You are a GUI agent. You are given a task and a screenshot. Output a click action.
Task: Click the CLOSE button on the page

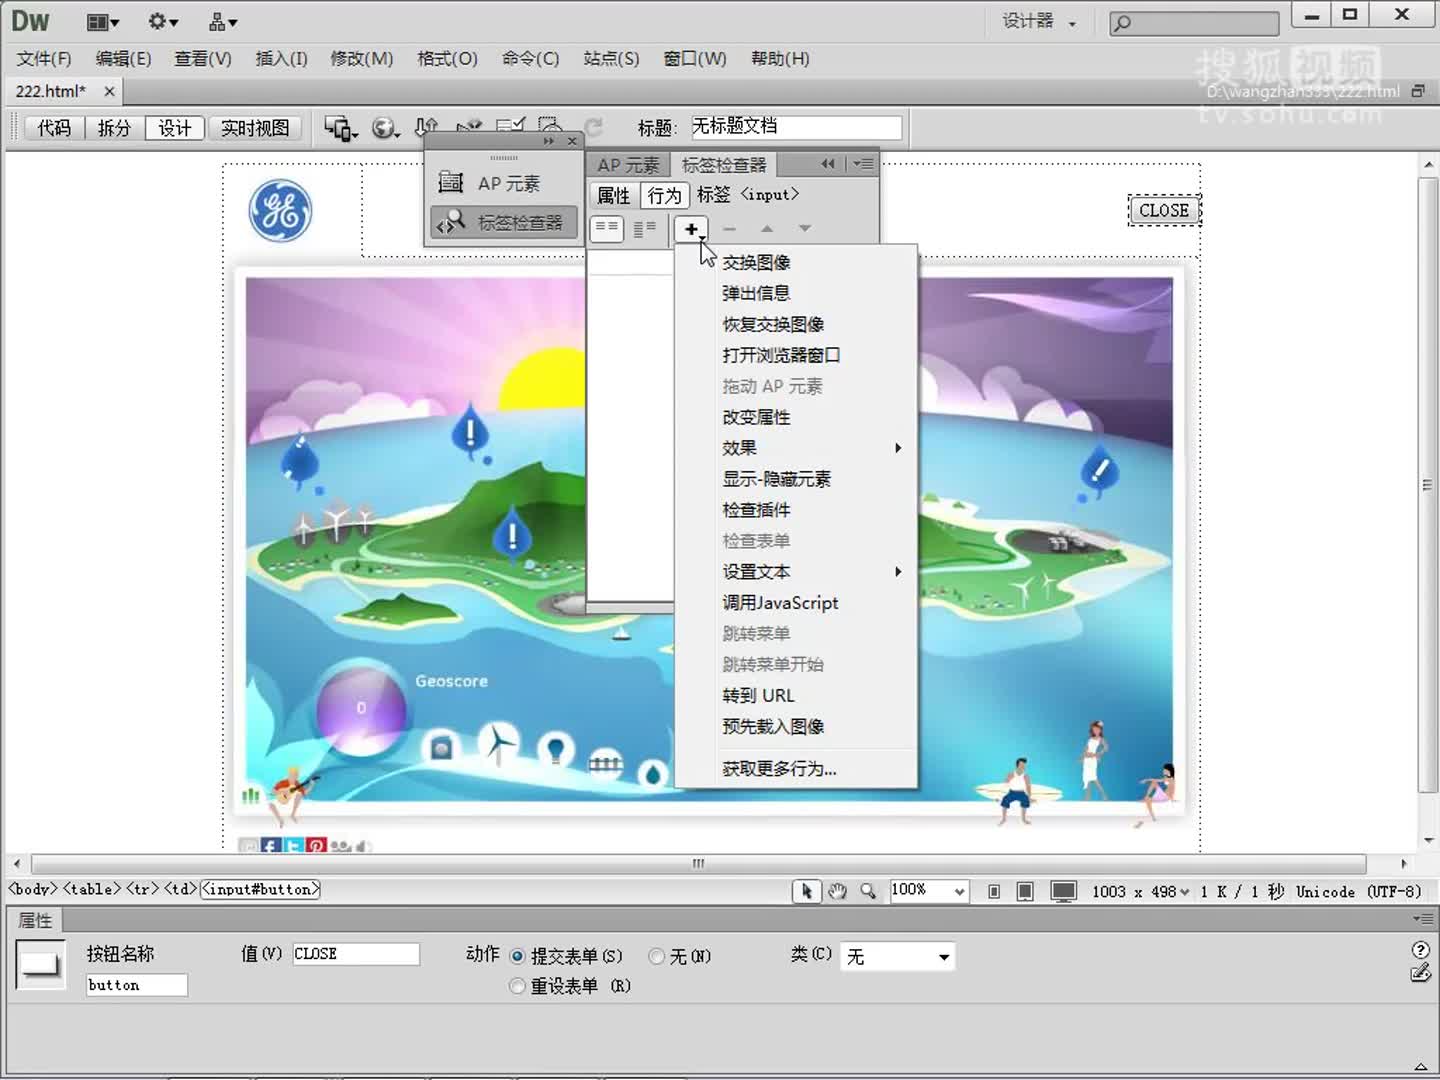[1164, 211]
